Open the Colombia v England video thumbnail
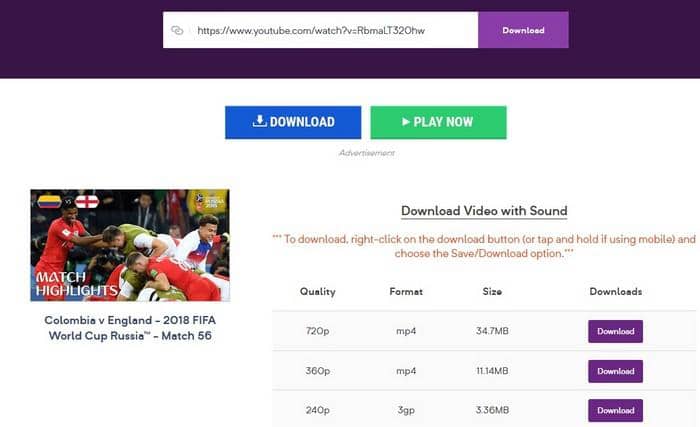The width and height of the screenshot is (700, 427). pyautogui.click(x=130, y=245)
